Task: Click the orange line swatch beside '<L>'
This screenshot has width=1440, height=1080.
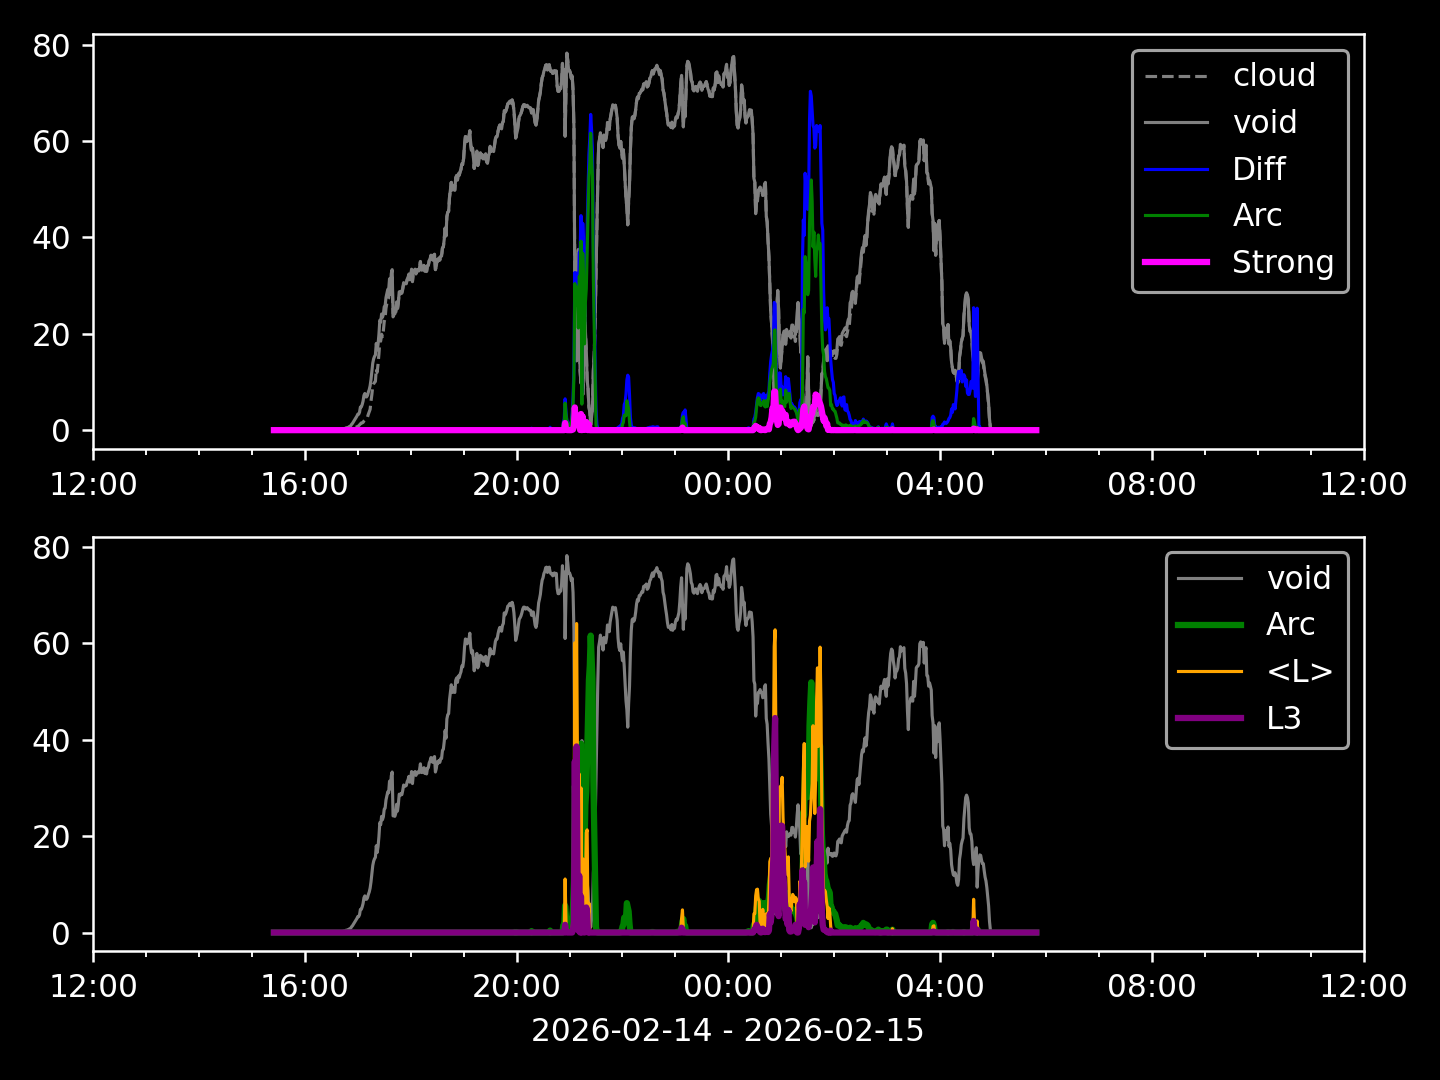Action: tap(1210, 671)
